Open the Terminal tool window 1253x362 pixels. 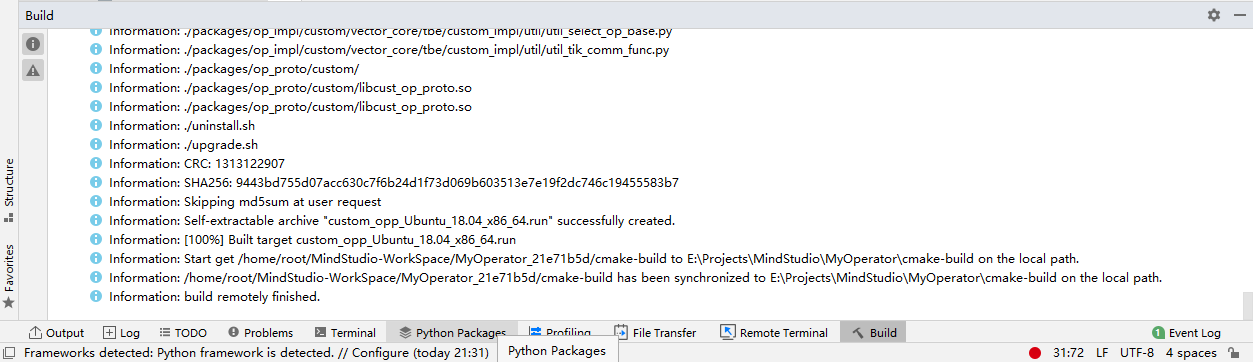tap(345, 333)
